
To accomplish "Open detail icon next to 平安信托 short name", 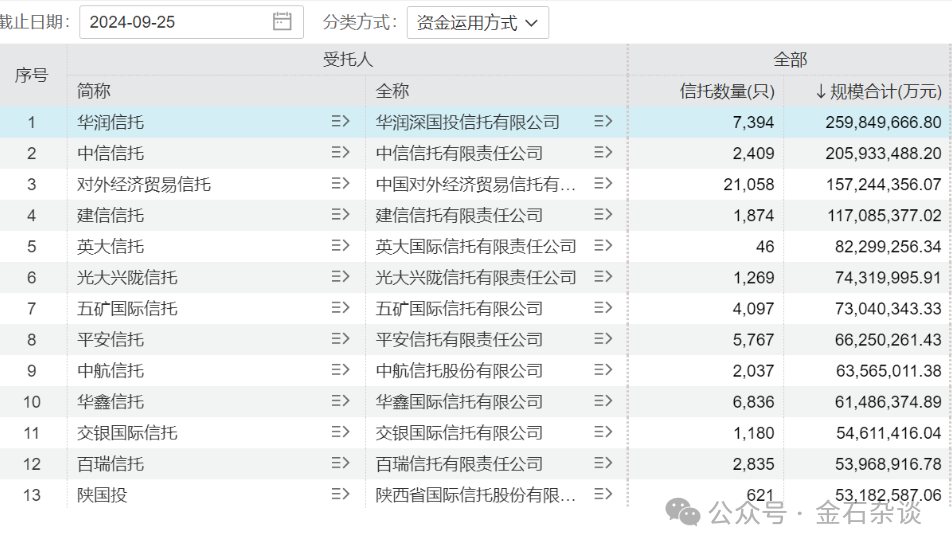I will click(341, 339).
